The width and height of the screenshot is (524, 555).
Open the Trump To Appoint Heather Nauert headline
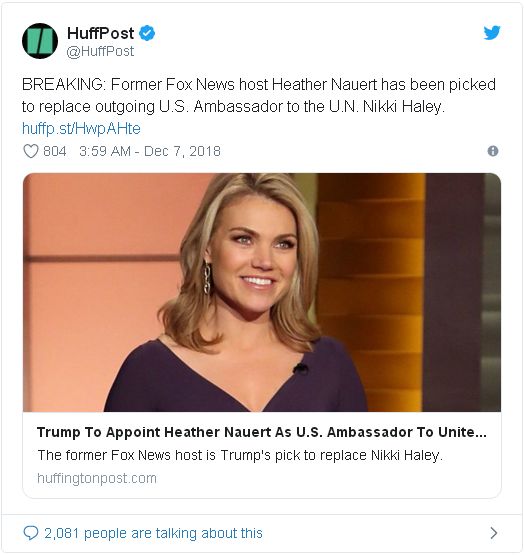coord(262,432)
